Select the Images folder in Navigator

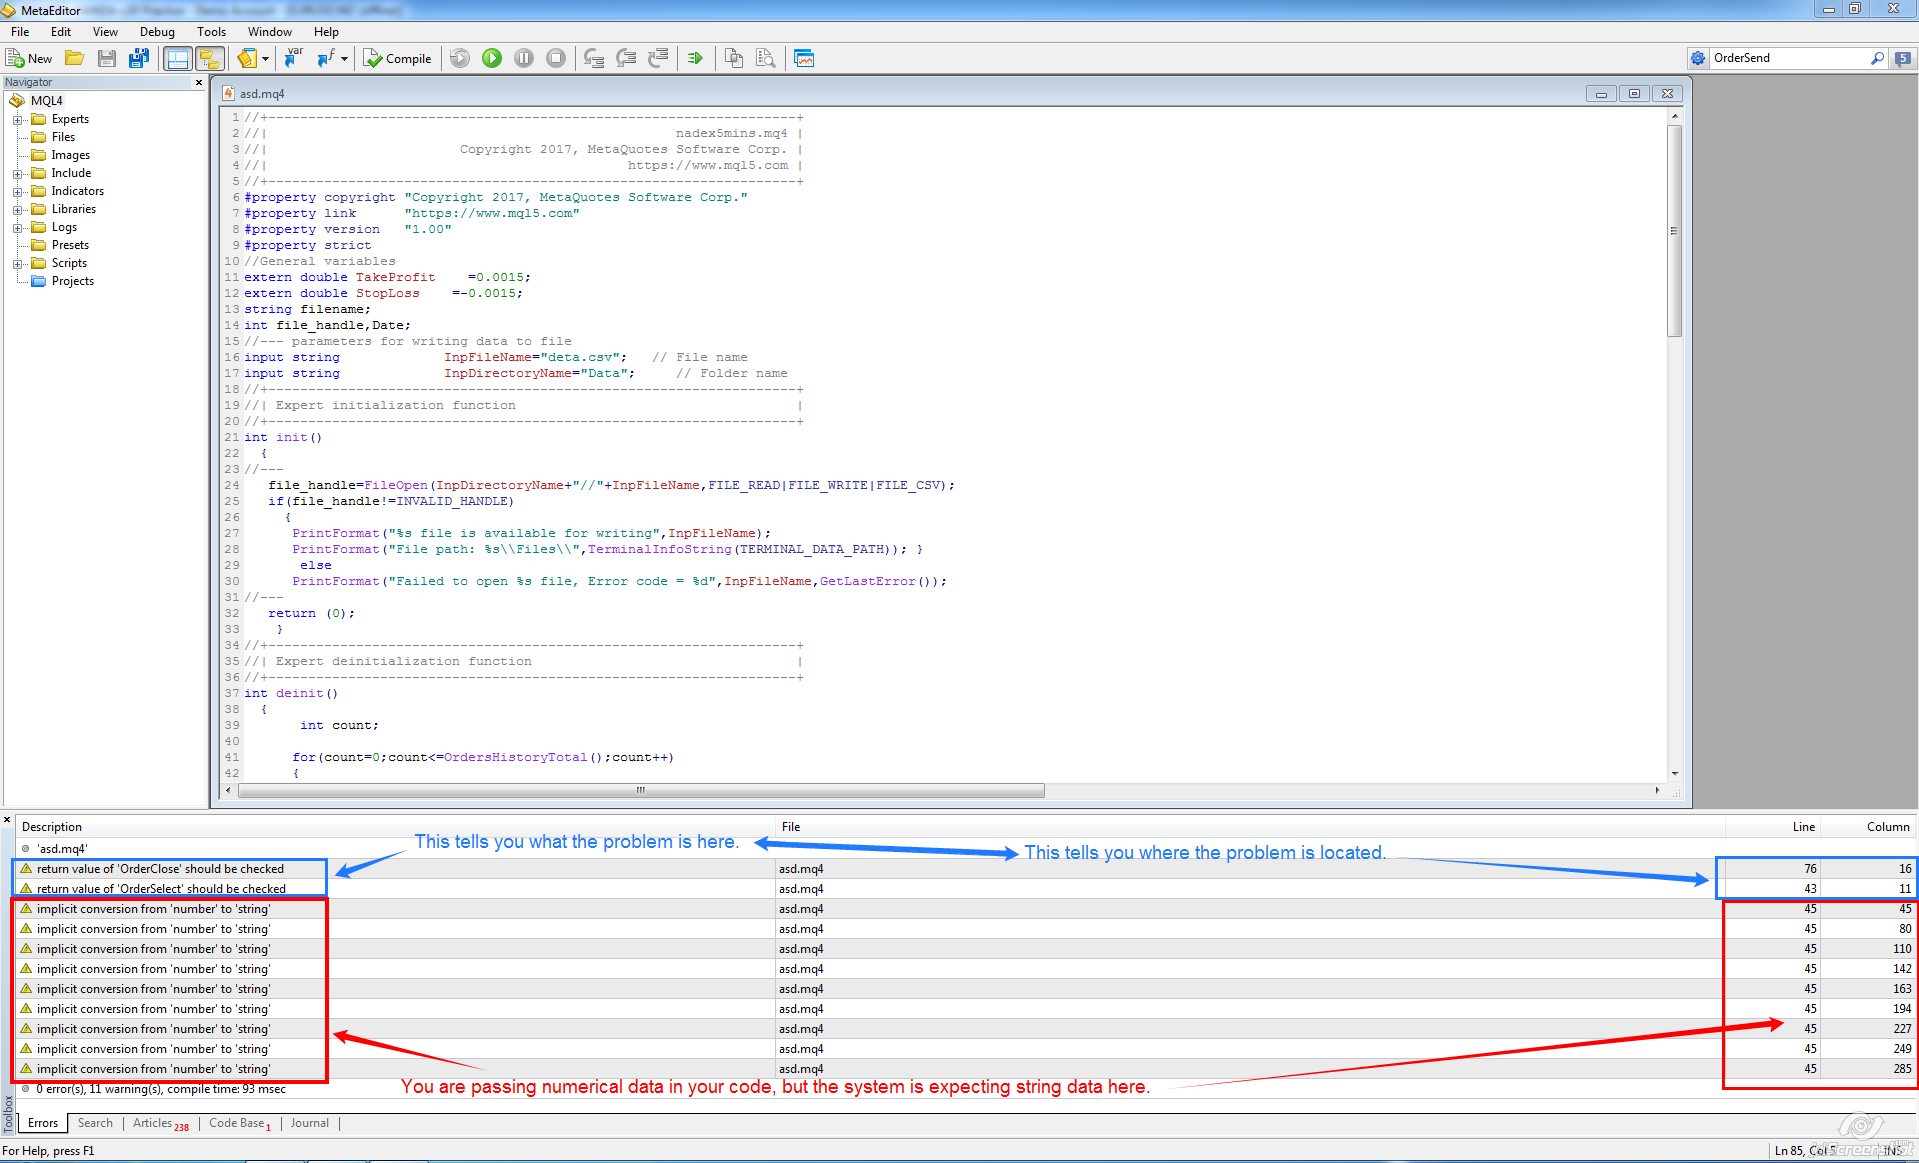pyautogui.click(x=70, y=155)
